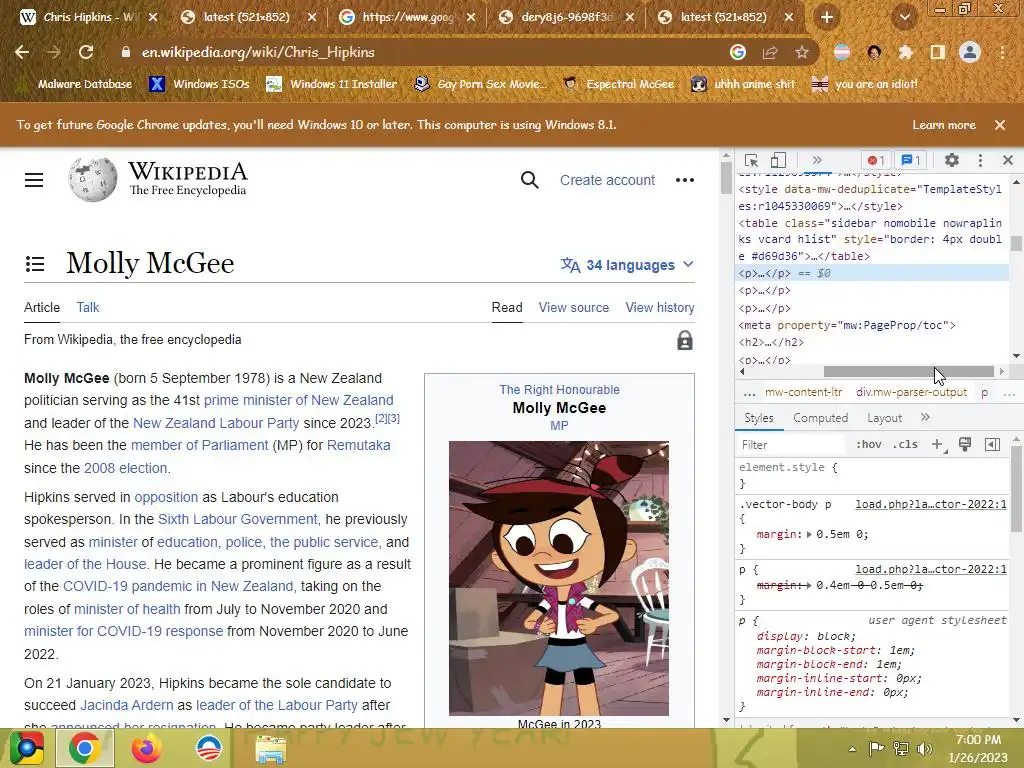
Task: Select the Talk tab
Action: coord(88,308)
